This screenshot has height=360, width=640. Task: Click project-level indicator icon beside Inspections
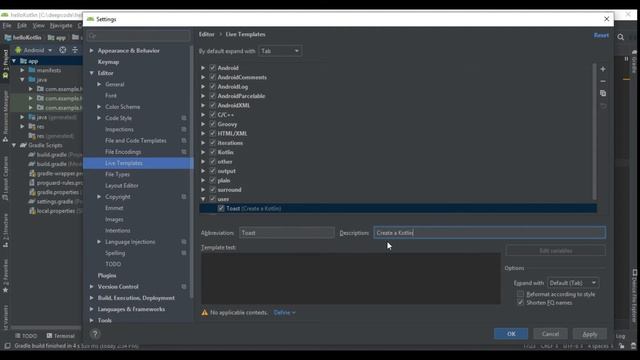184,129
